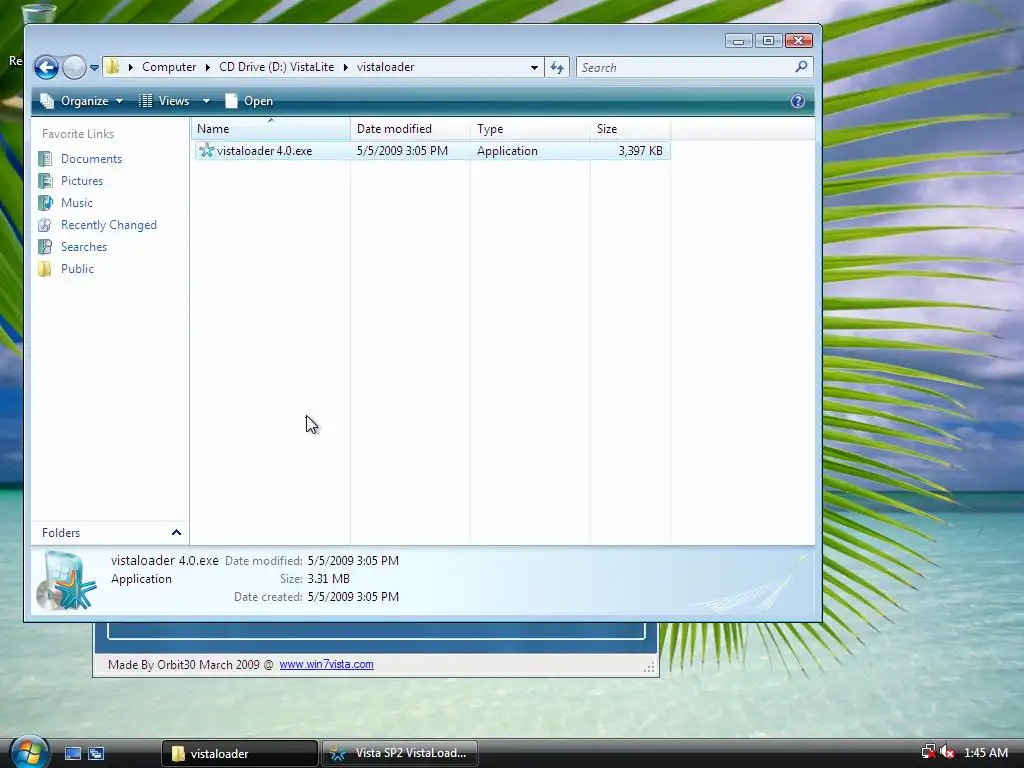This screenshot has height=768, width=1024.
Task: Click the Application type cell
Action: 507,151
